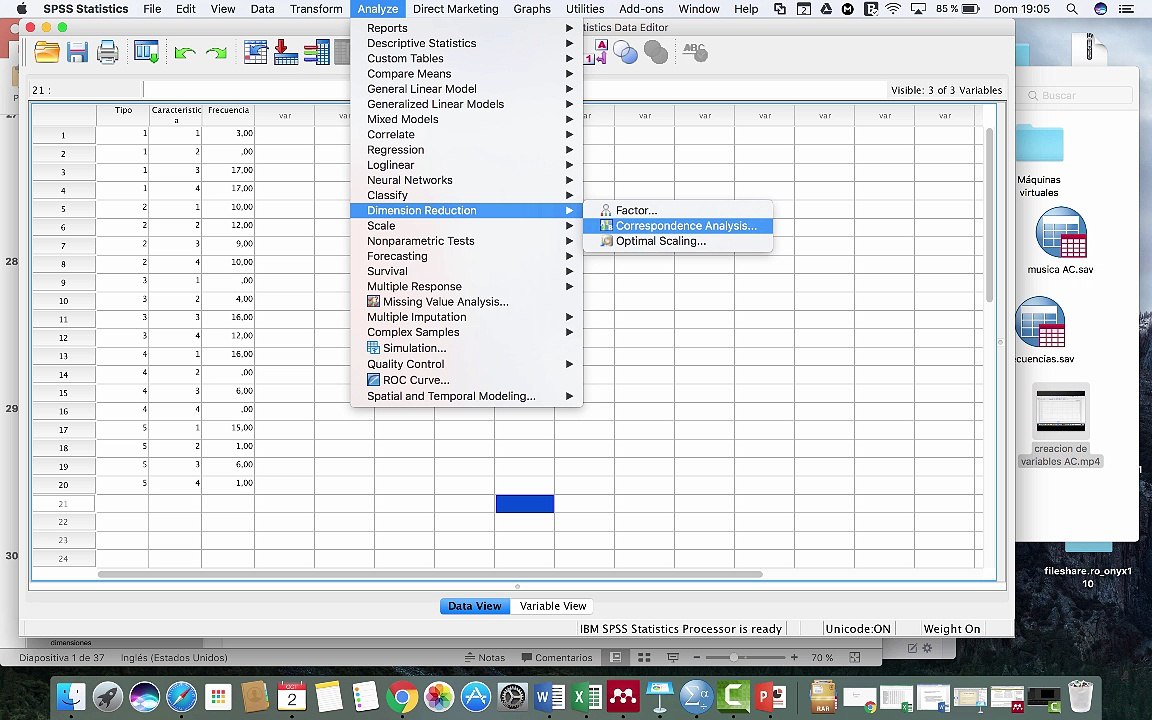Click the green Redo arrow icon

pyautogui.click(x=216, y=53)
